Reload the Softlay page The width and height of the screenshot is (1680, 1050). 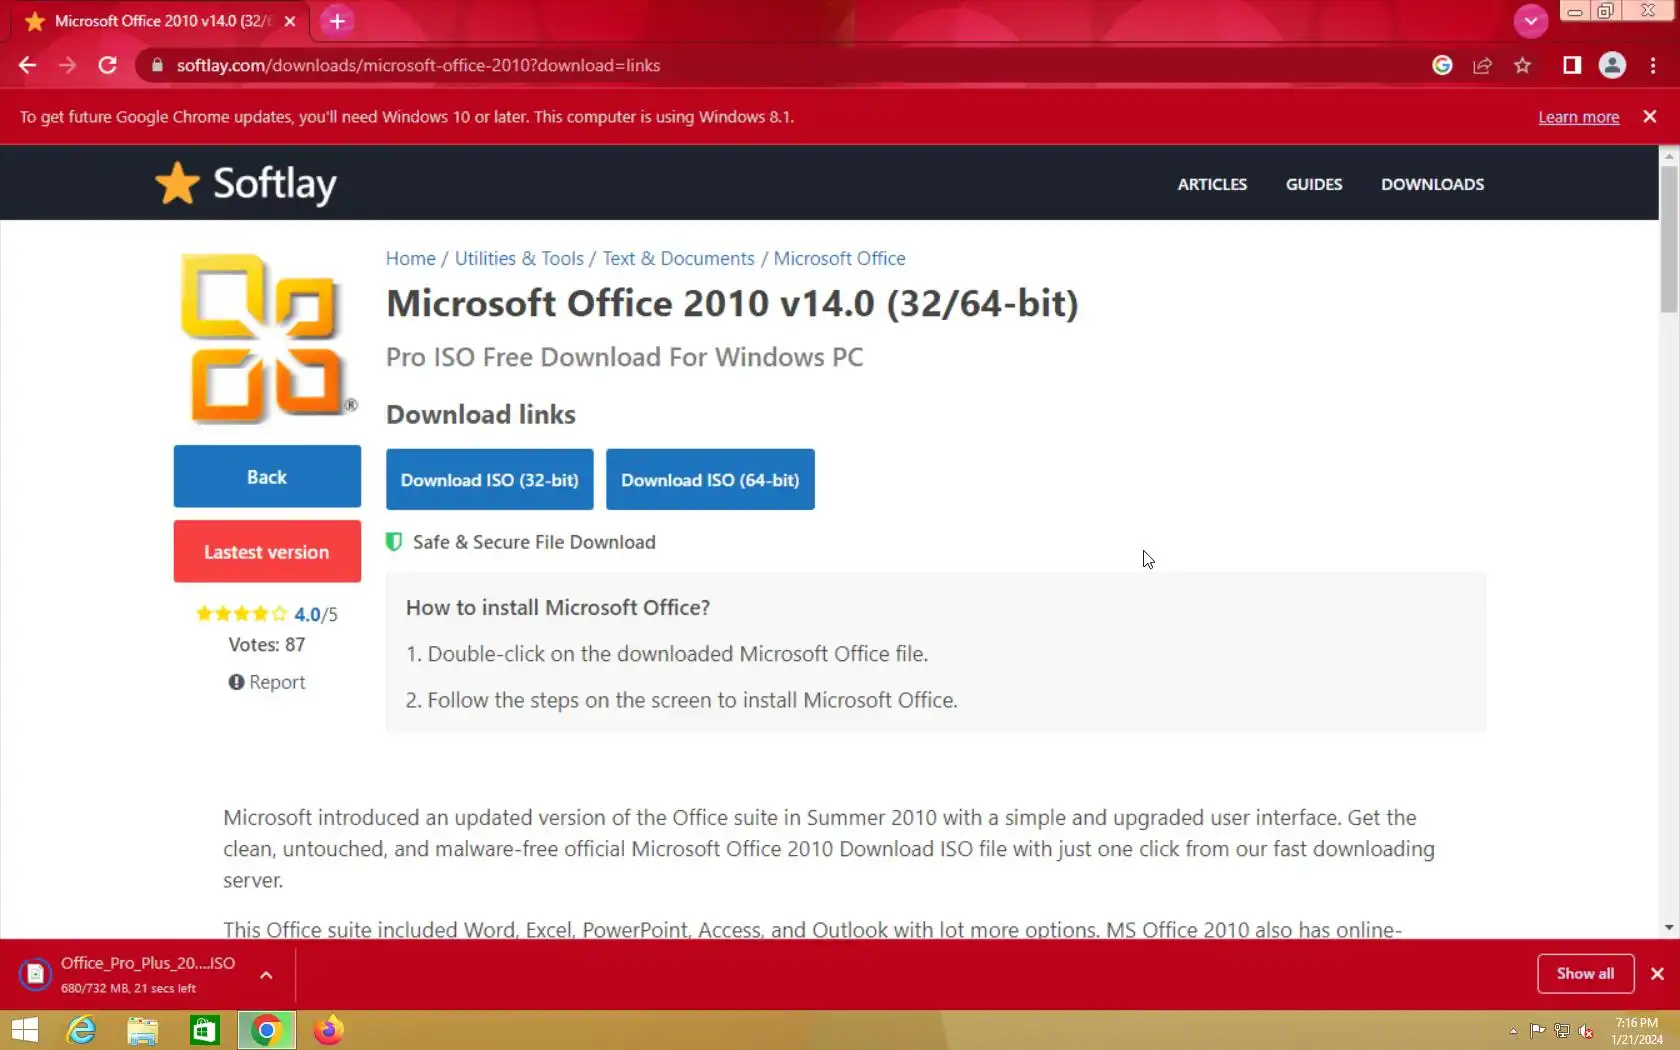point(107,65)
